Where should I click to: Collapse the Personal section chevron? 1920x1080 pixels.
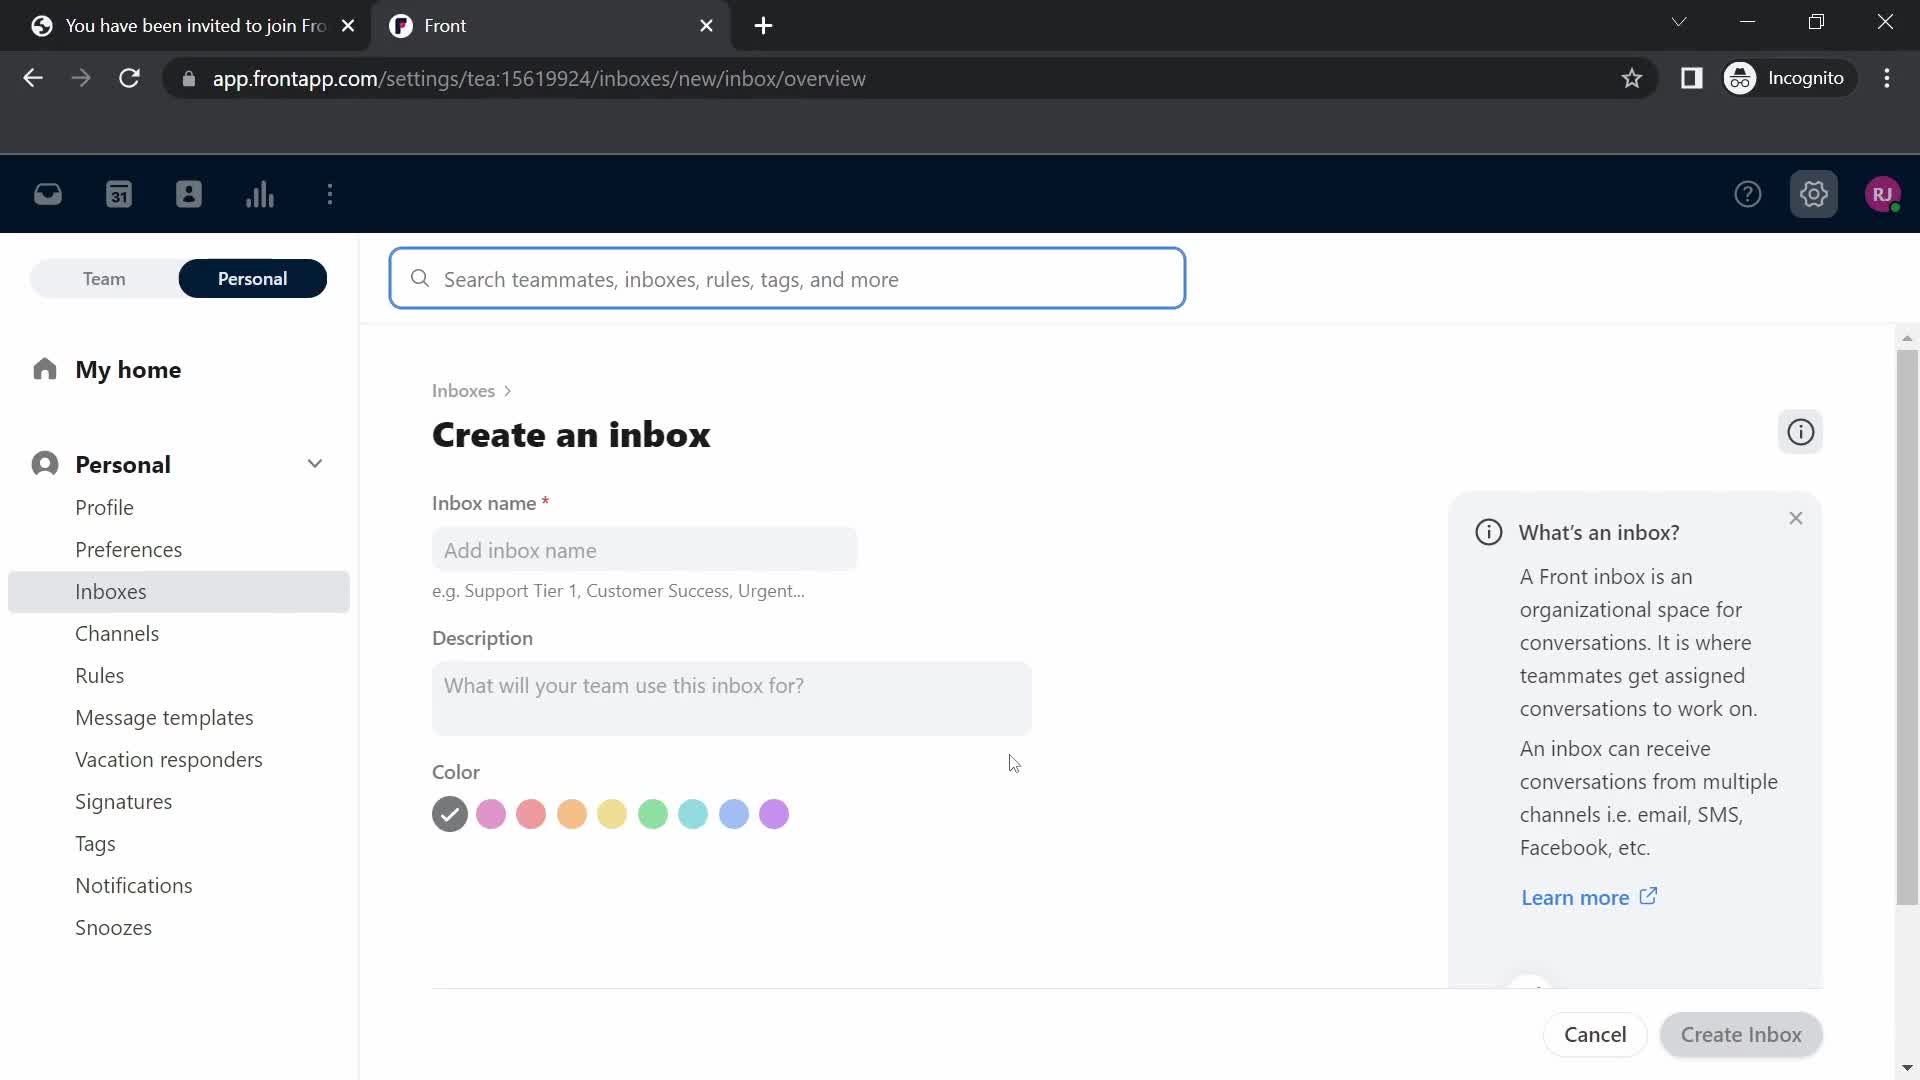[315, 464]
